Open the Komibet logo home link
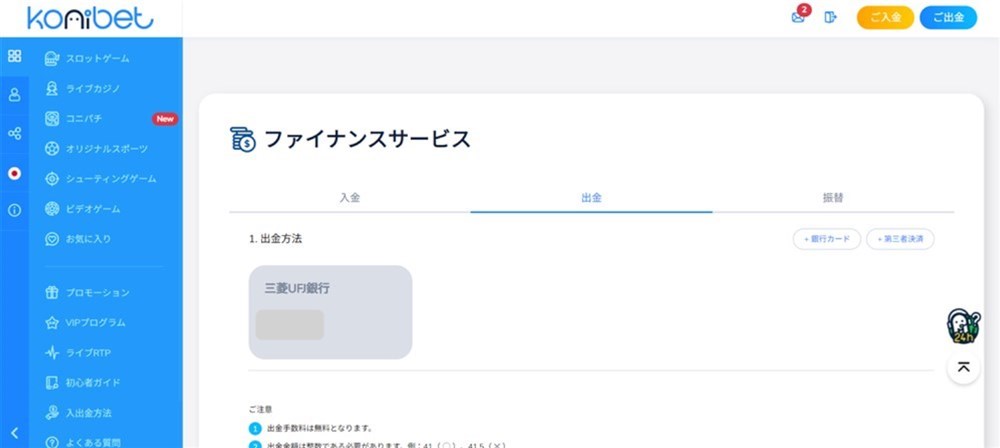This screenshot has height=448, width=1000. (x=90, y=18)
